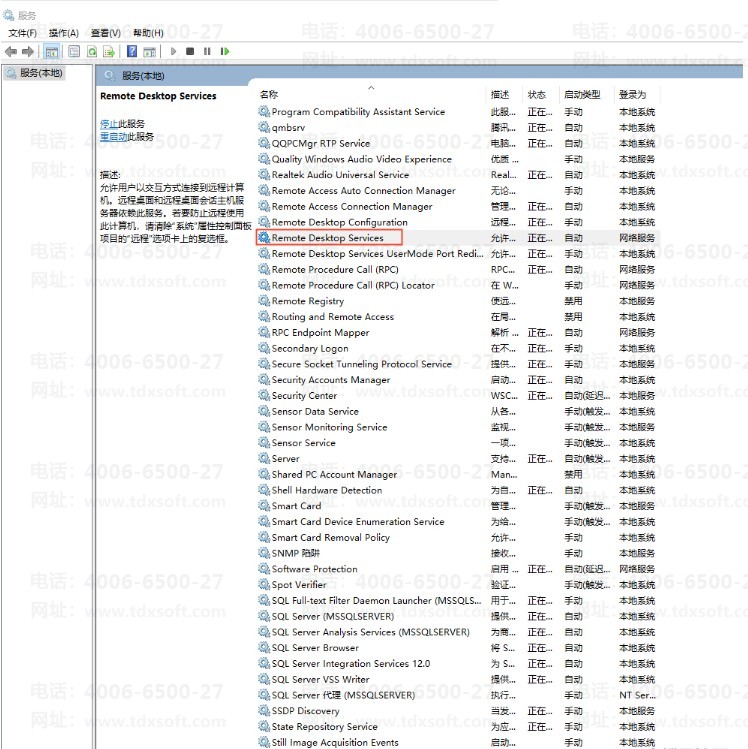Screen dimensions: 748x749
Task: Select Shared PC Account Manager row
Action: click(x=459, y=474)
